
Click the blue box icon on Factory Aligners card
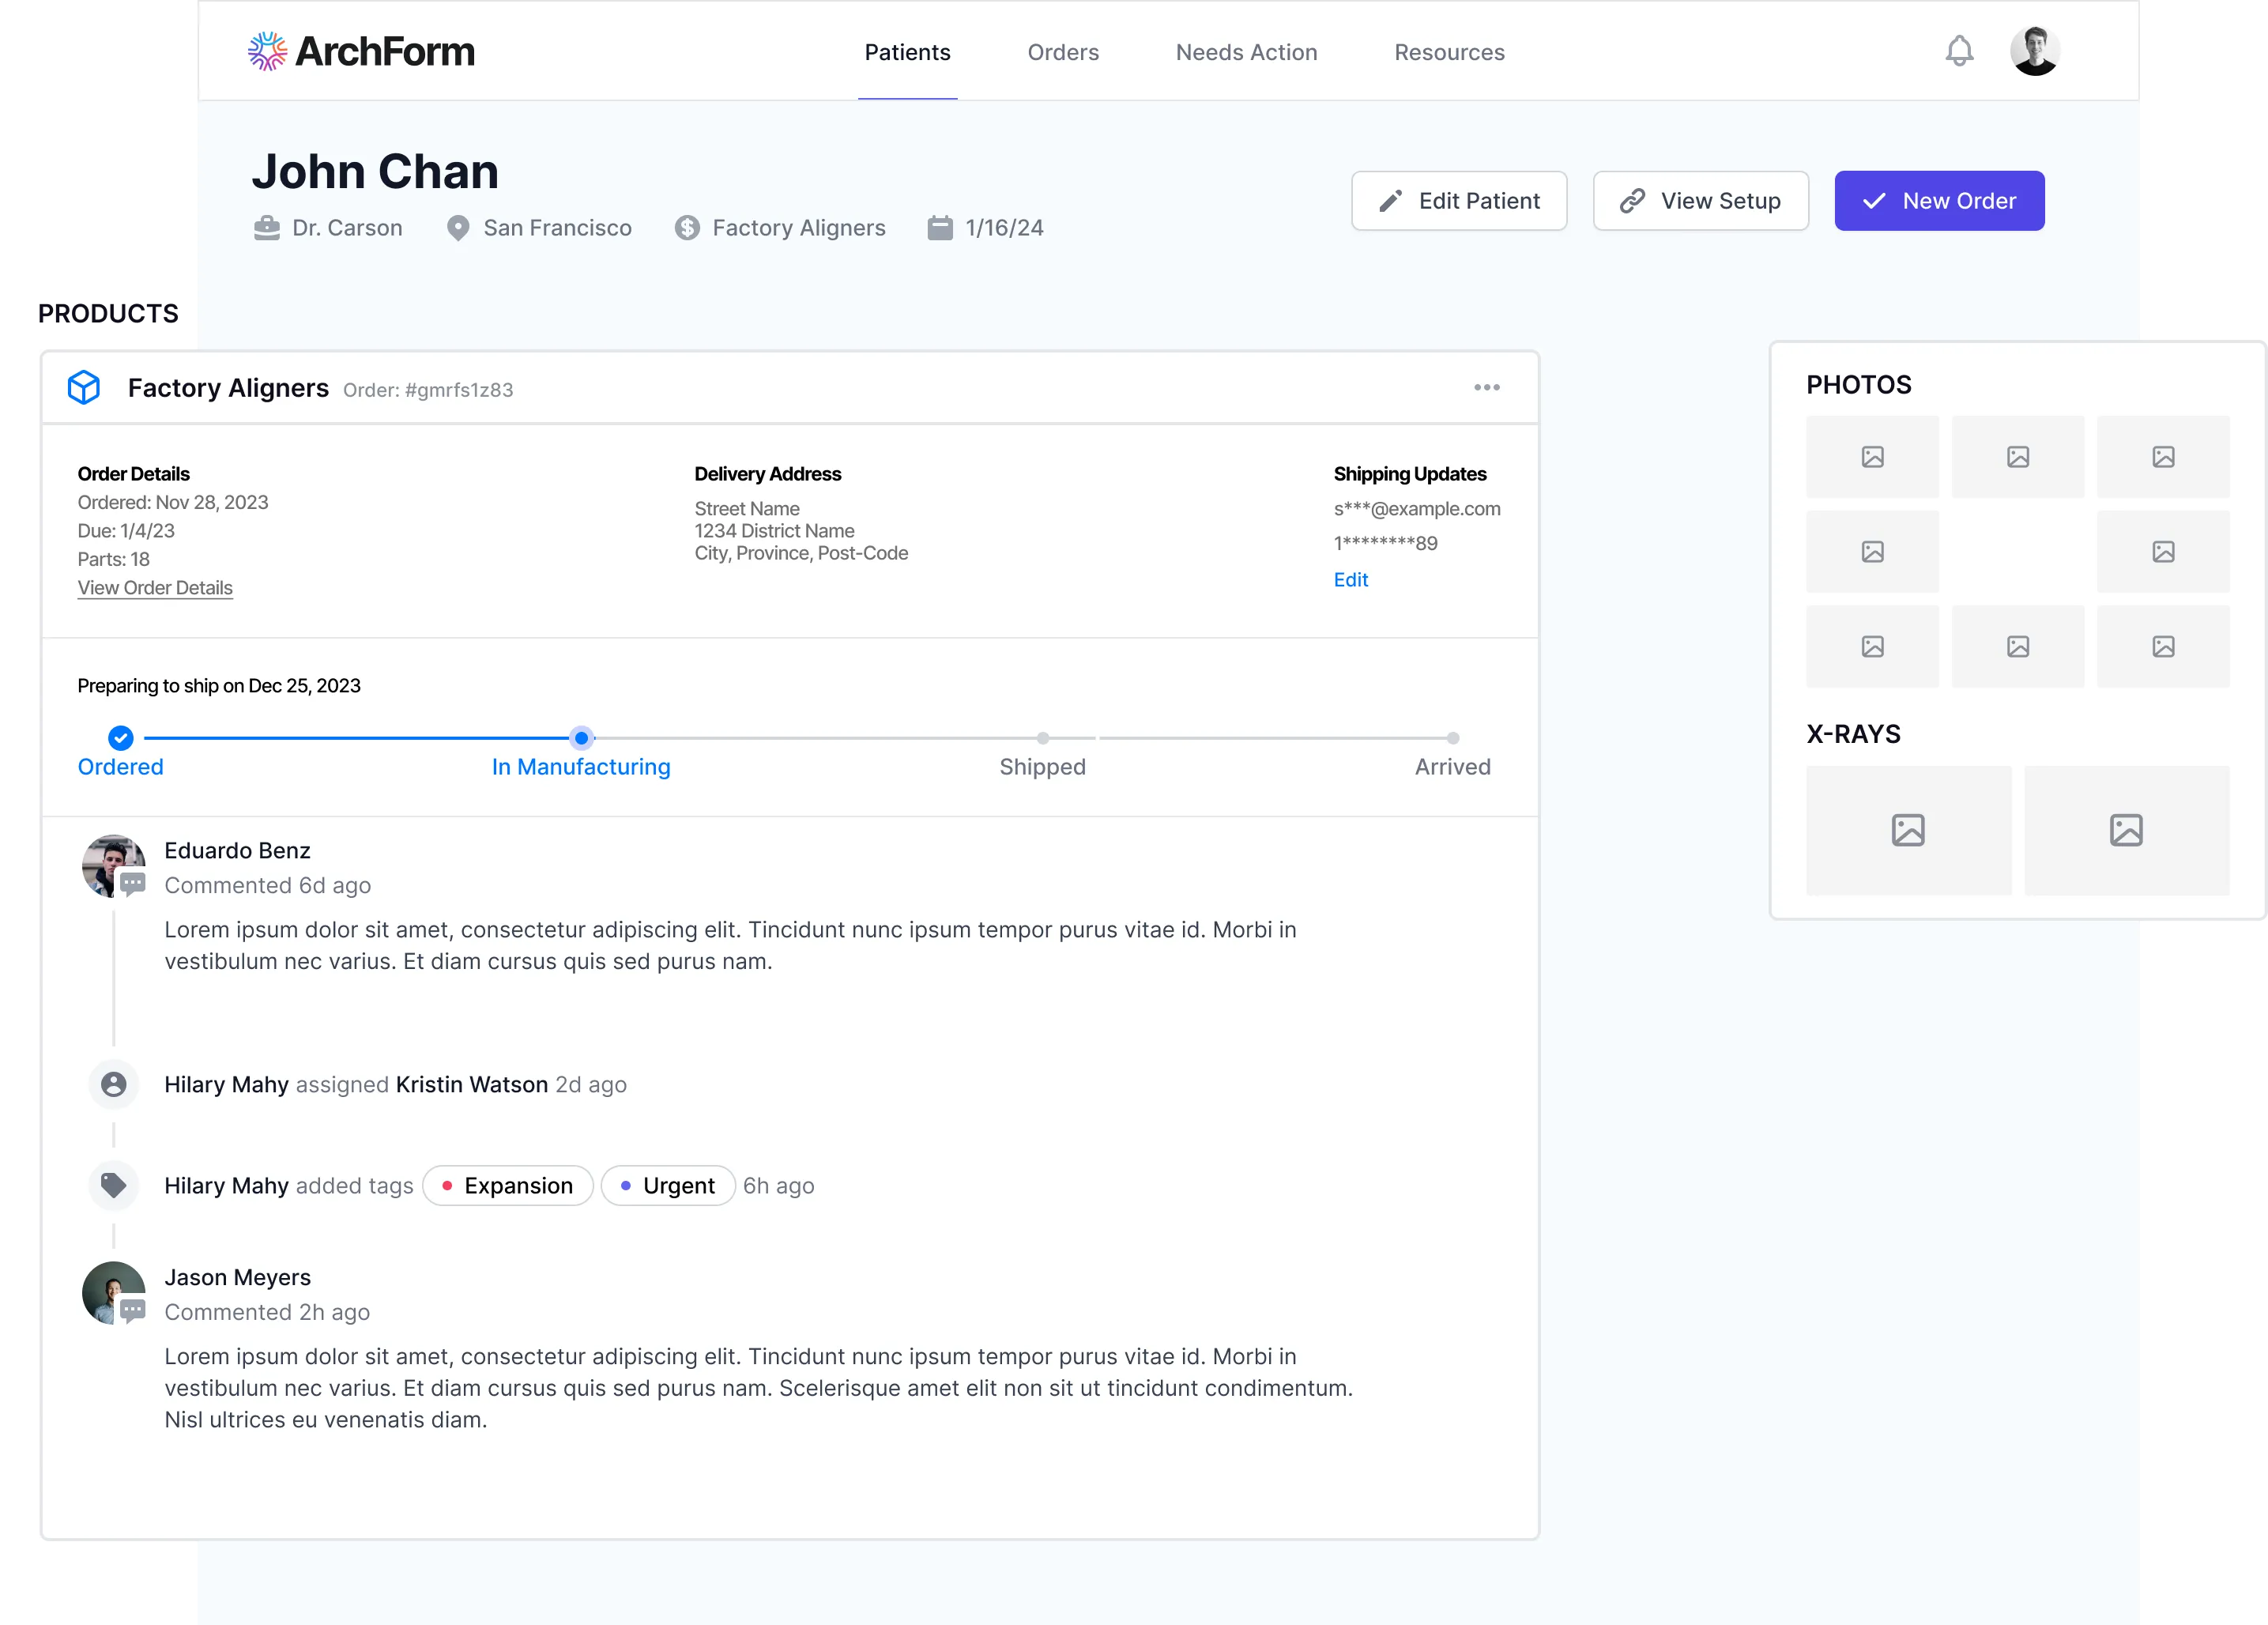[x=84, y=388]
